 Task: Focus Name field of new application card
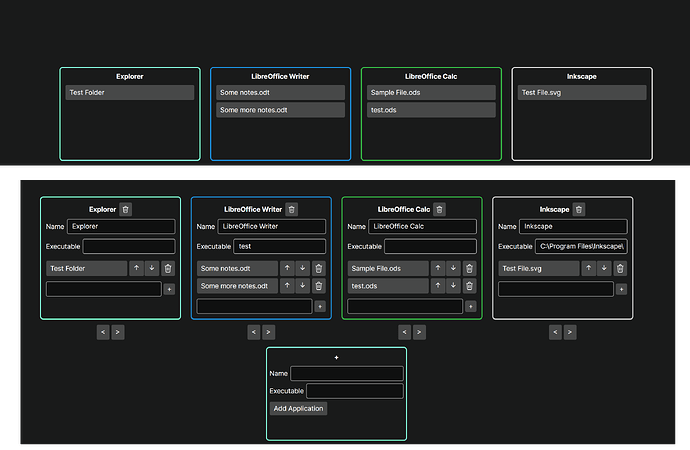coord(347,373)
